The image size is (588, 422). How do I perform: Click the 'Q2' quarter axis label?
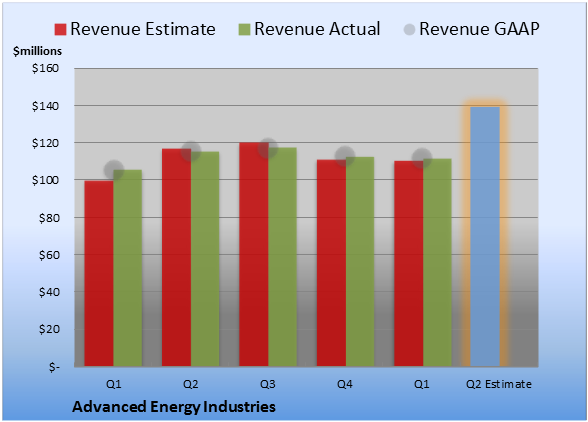(190, 384)
